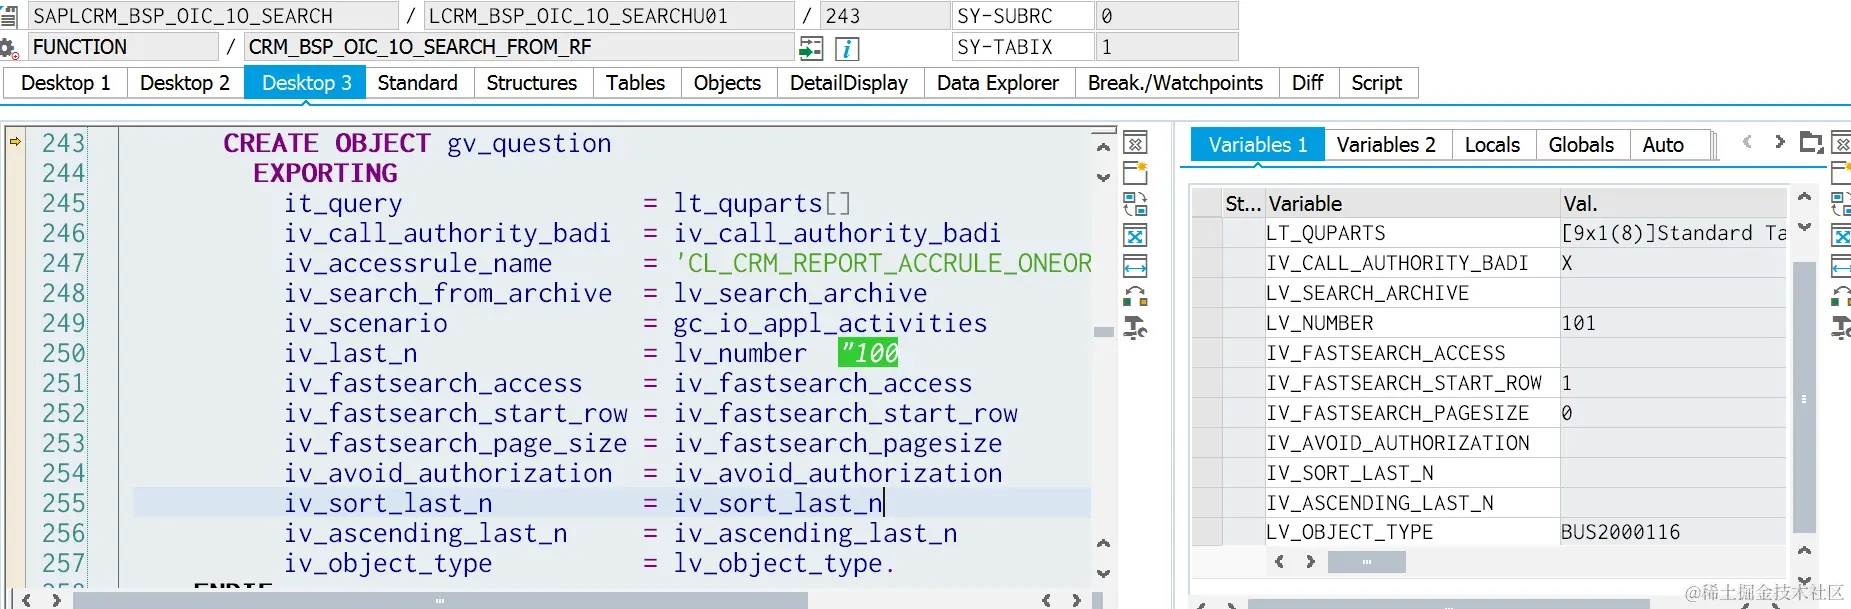Select the Variables 1 tab
The height and width of the screenshot is (609, 1851).
1258,145
